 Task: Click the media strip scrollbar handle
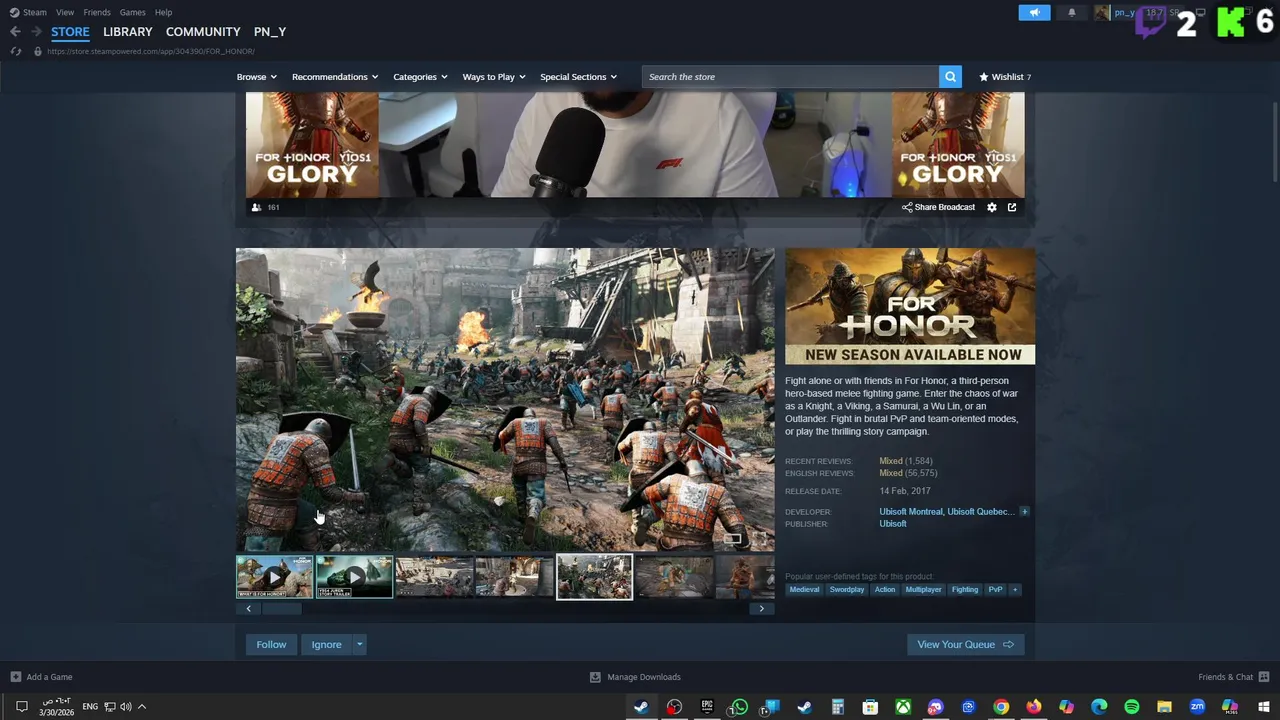(282, 608)
